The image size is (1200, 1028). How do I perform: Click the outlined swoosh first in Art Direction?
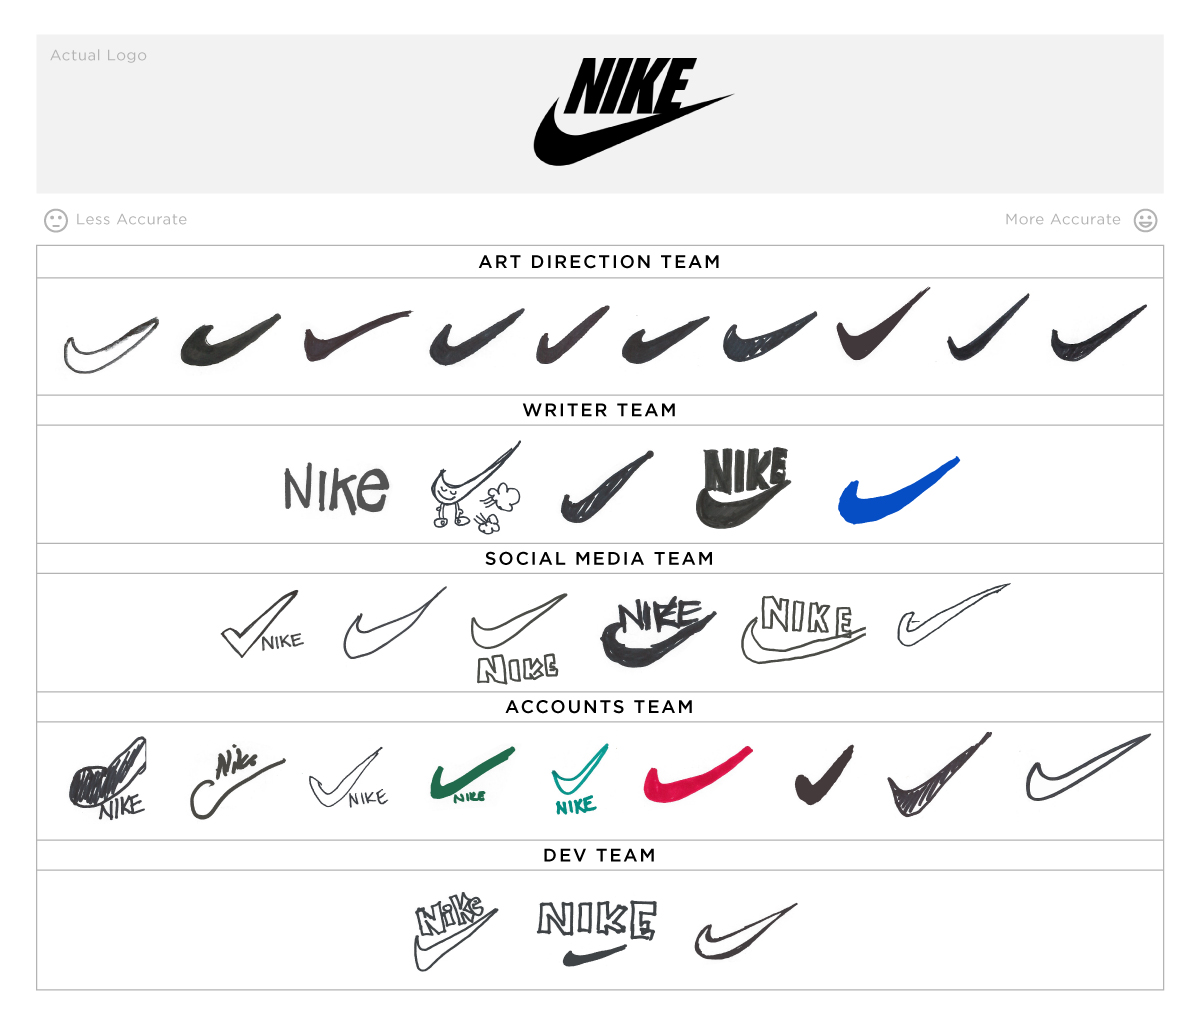pyautogui.click(x=111, y=345)
